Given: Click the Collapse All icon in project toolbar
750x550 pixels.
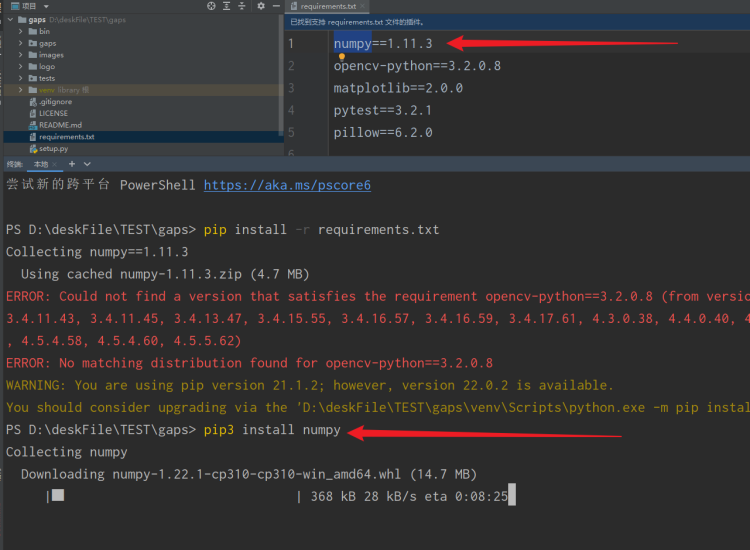Looking at the screenshot, I should coord(242,6).
